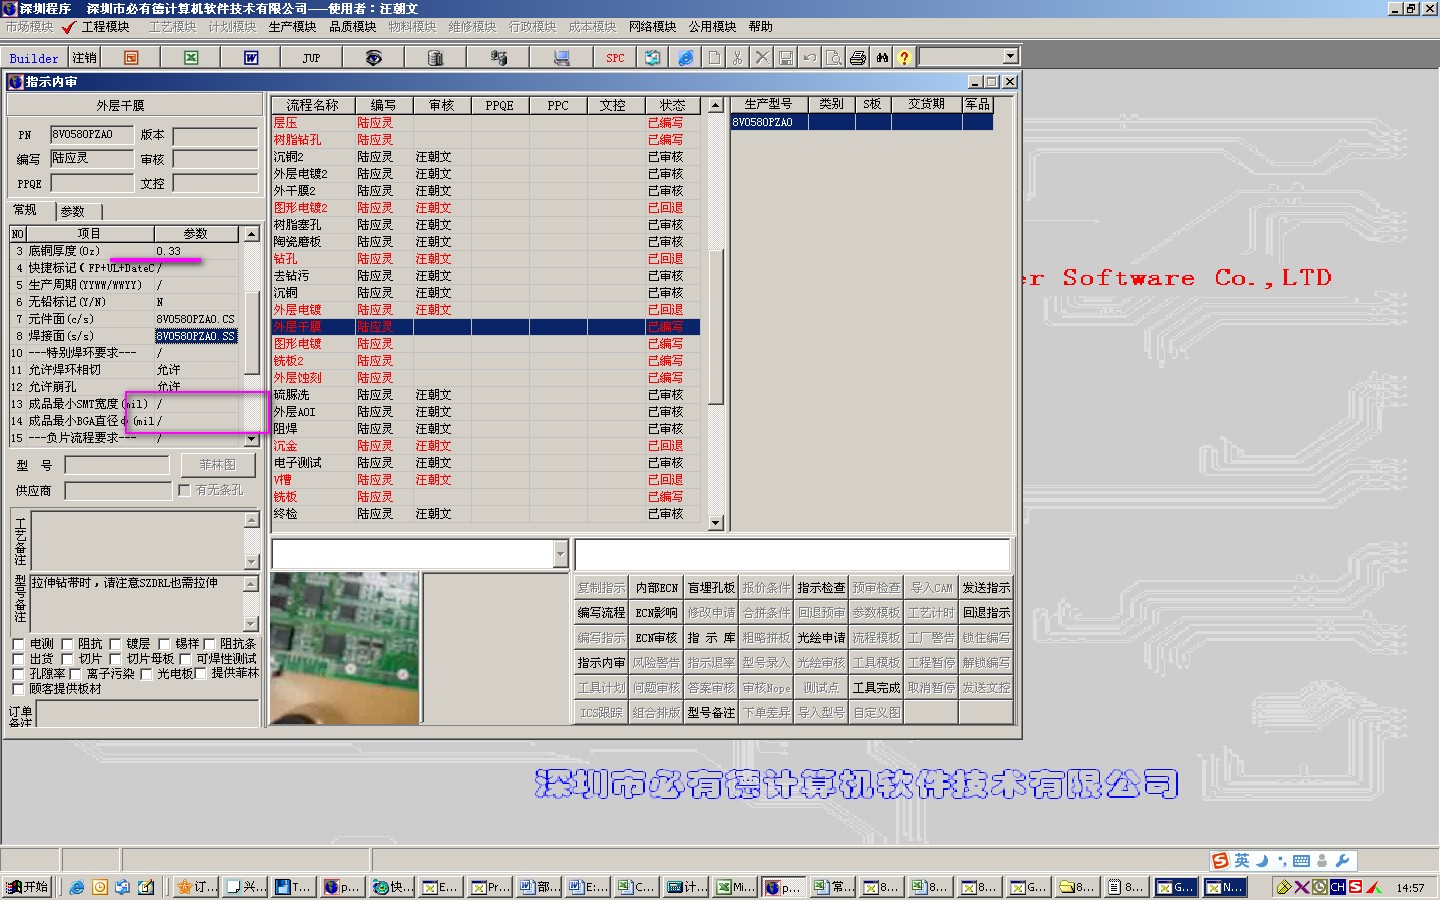Click 型号备注 box scroll-down arrow
This screenshot has width=1440, height=900.
click(x=251, y=624)
